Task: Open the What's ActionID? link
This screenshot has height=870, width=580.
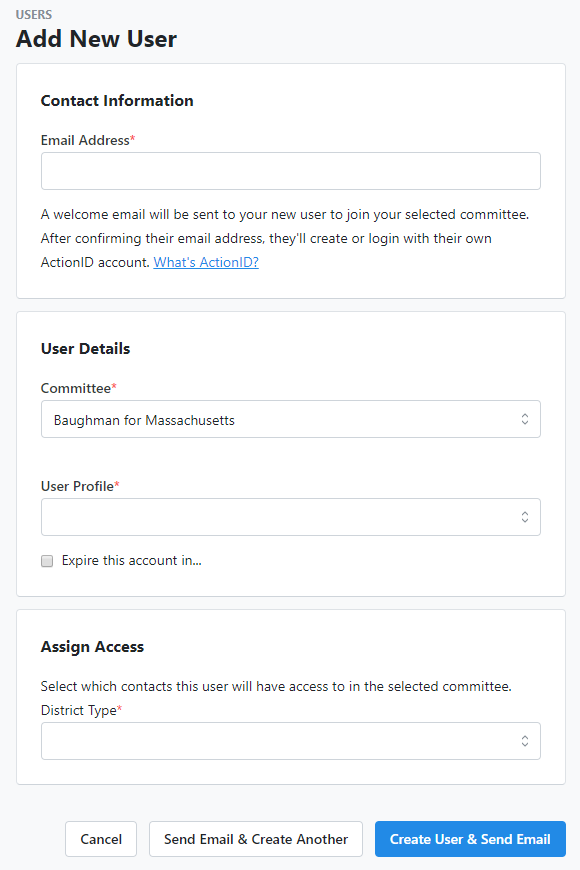Action: 205,262
